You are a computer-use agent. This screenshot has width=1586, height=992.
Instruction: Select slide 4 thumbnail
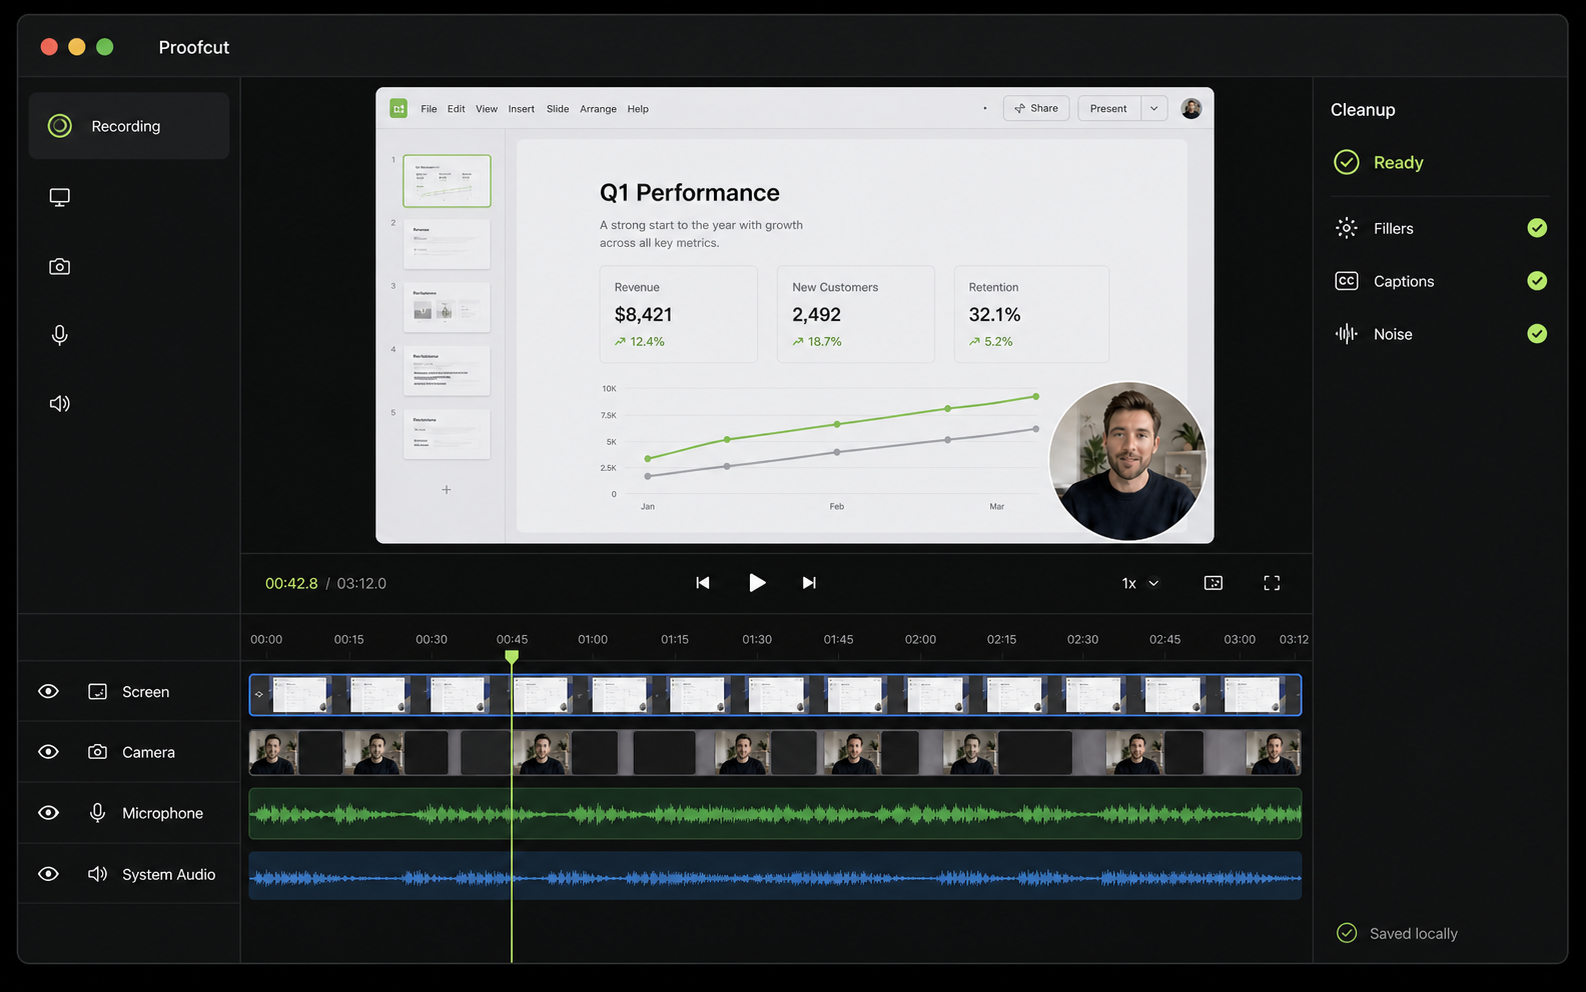(447, 370)
